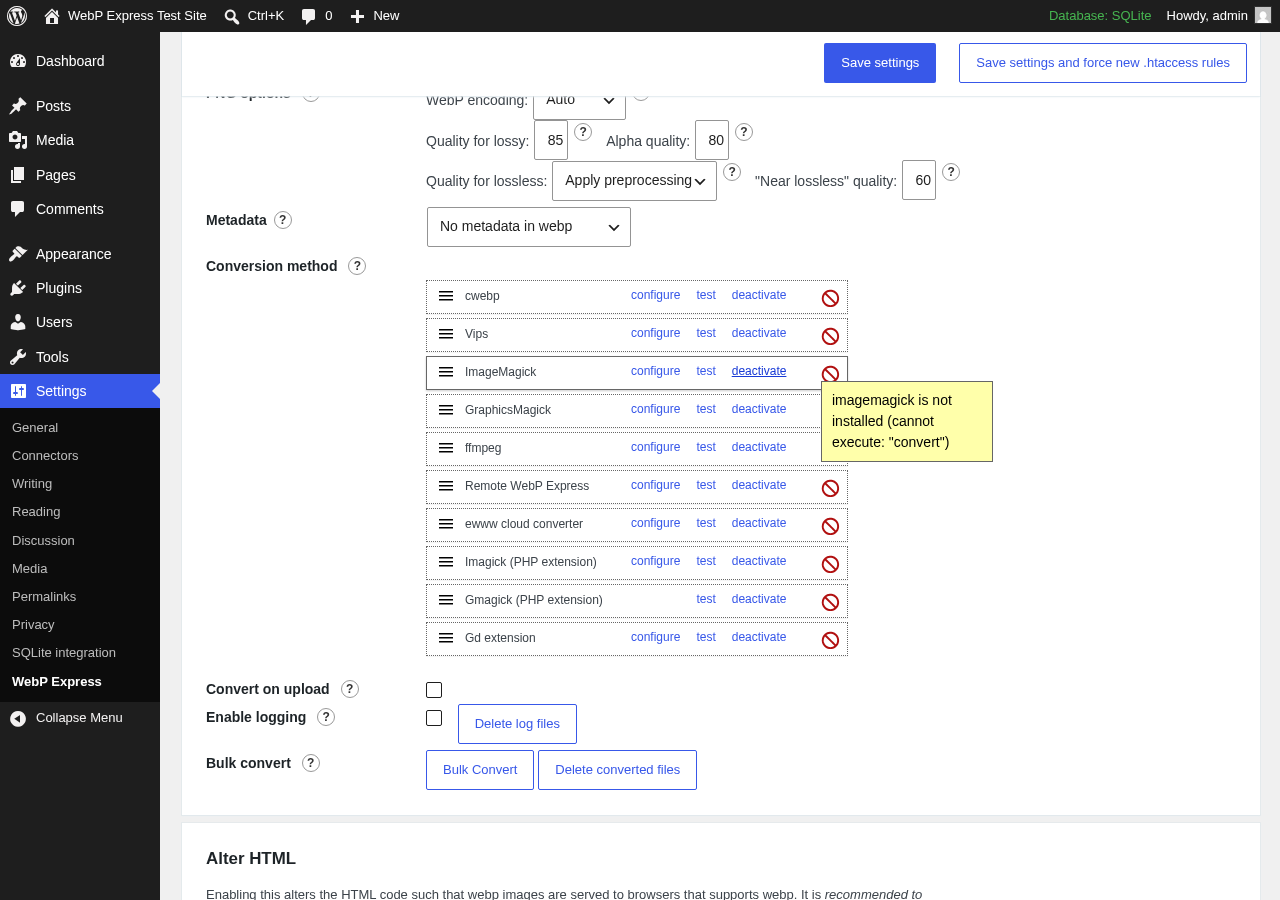Open help for Alpha quality
Screen dimensions: 1280x900
click(744, 132)
